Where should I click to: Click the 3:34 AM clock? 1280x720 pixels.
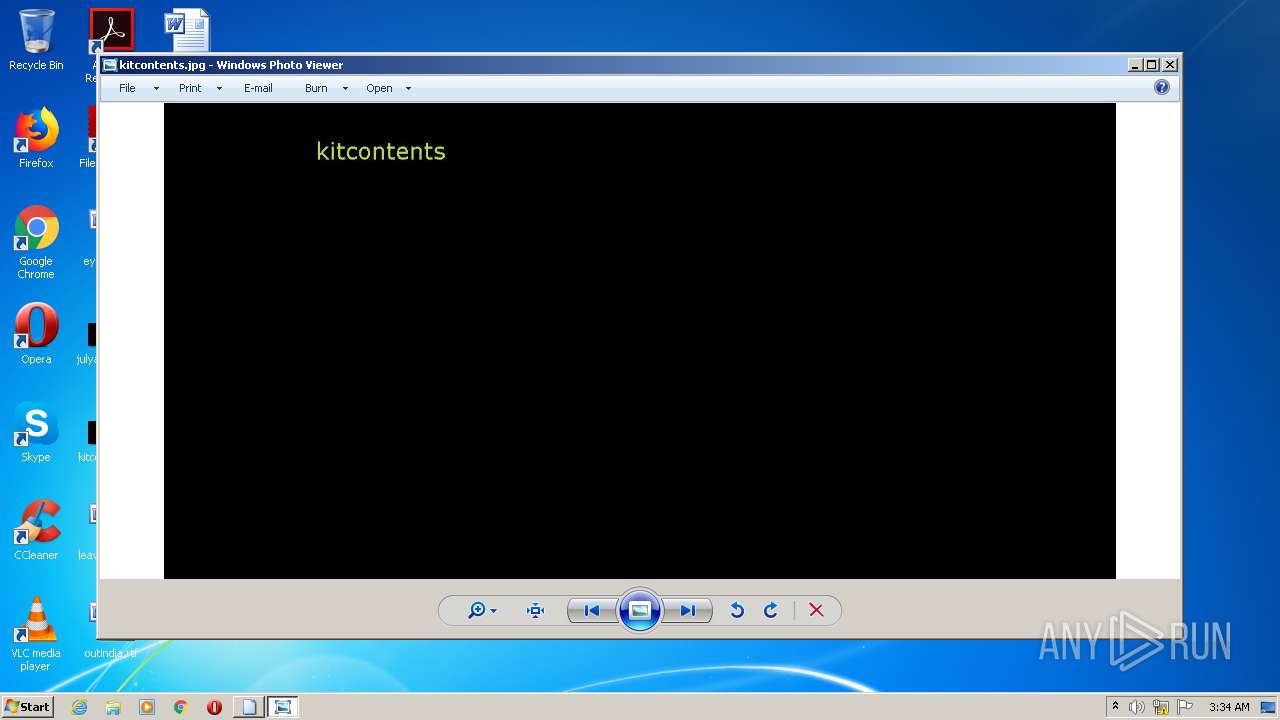[1229, 707]
